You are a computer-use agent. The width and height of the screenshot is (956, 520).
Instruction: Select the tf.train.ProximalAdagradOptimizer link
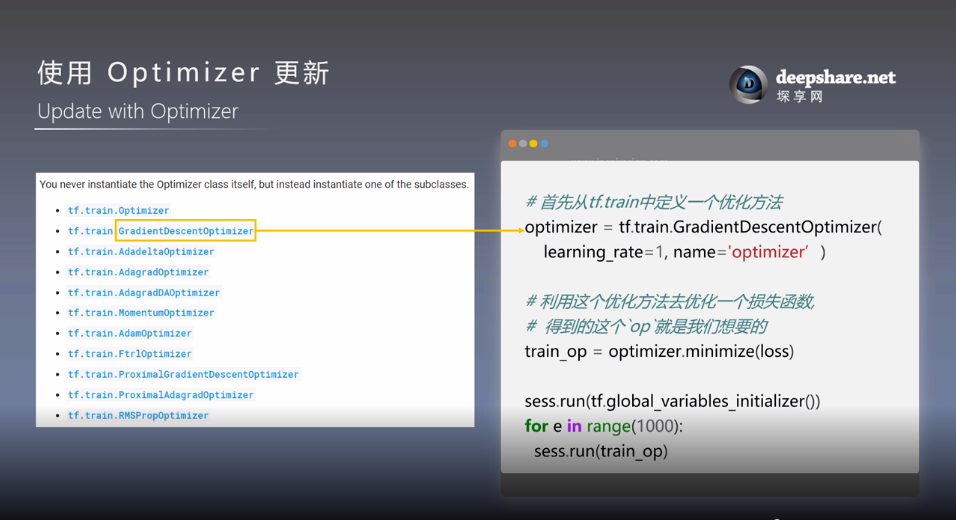coord(161,395)
